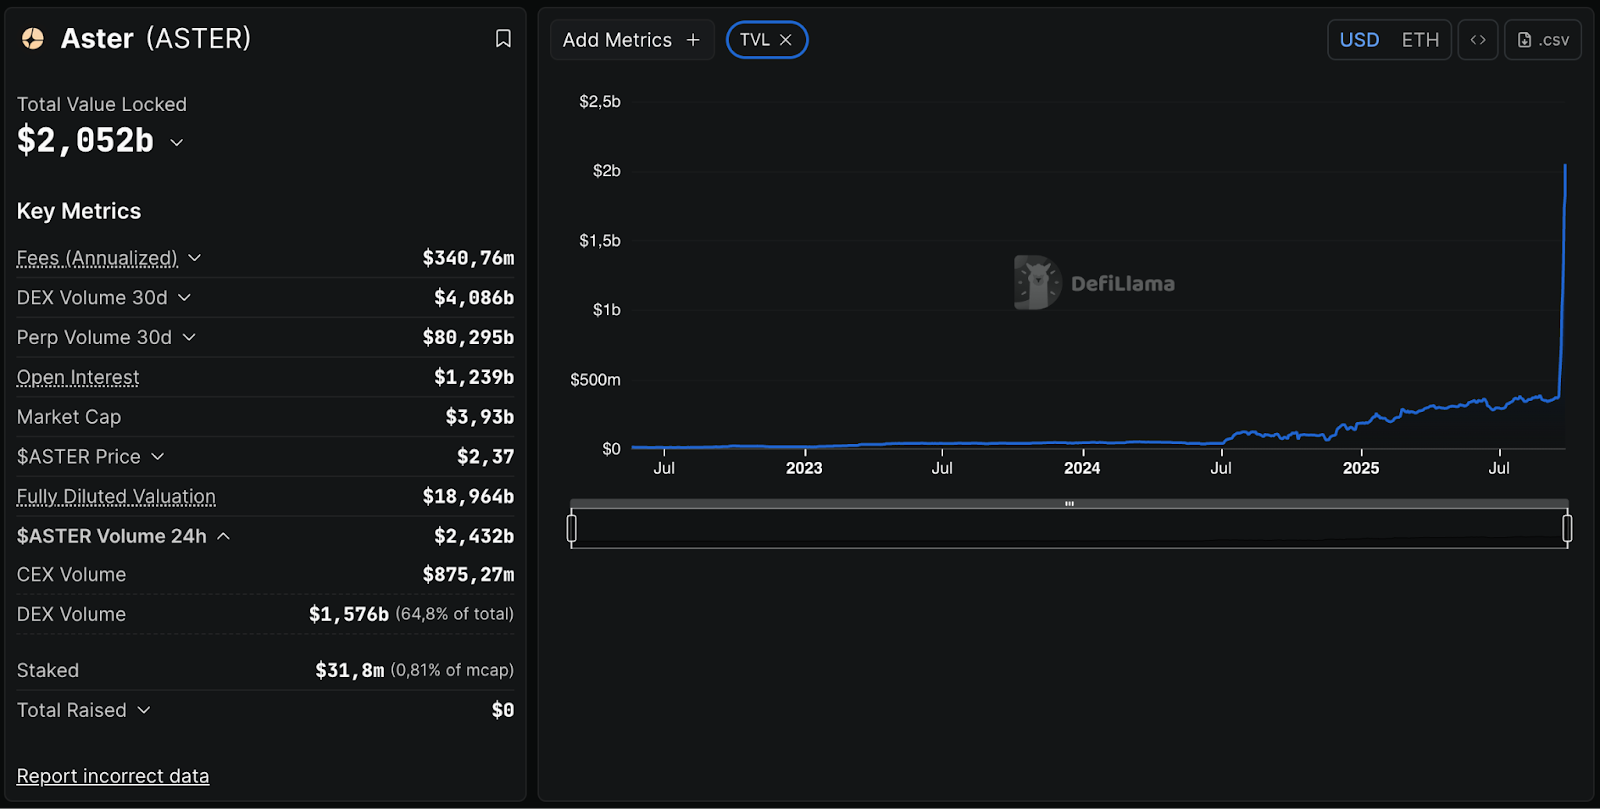
Task: Click the $2,052b TVL value
Action: [x=86, y=141]
